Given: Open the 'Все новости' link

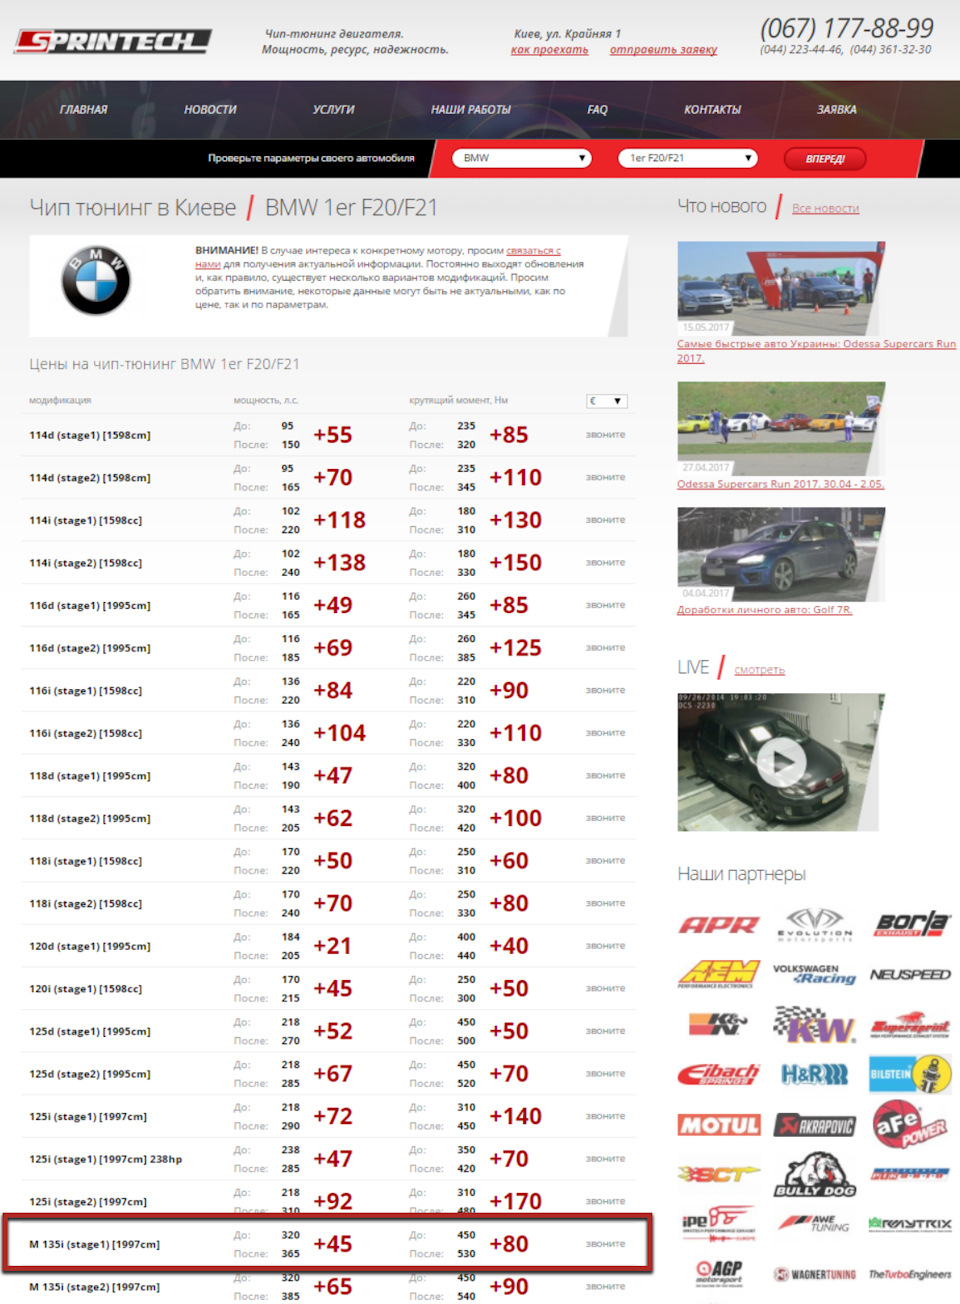Looking at the screenshot, I should tap(826, 208).
